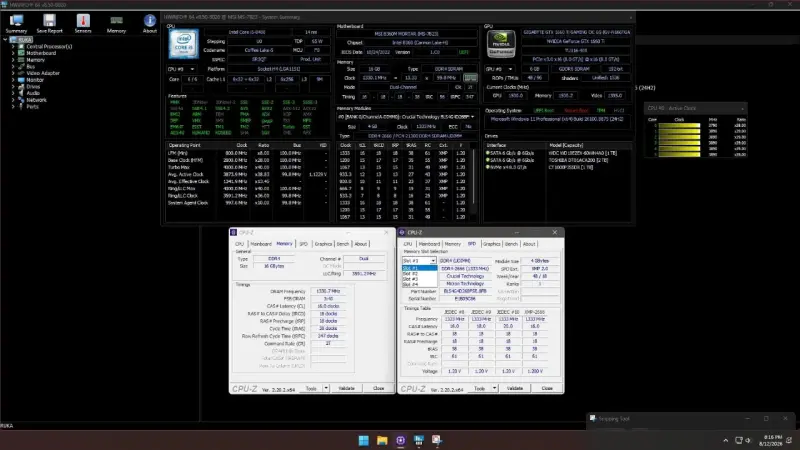Image resolution: width=800 pixels, height=450 pixels.
Task: Click the Snipping Tool taskbar icon
Action: point(437,440)
